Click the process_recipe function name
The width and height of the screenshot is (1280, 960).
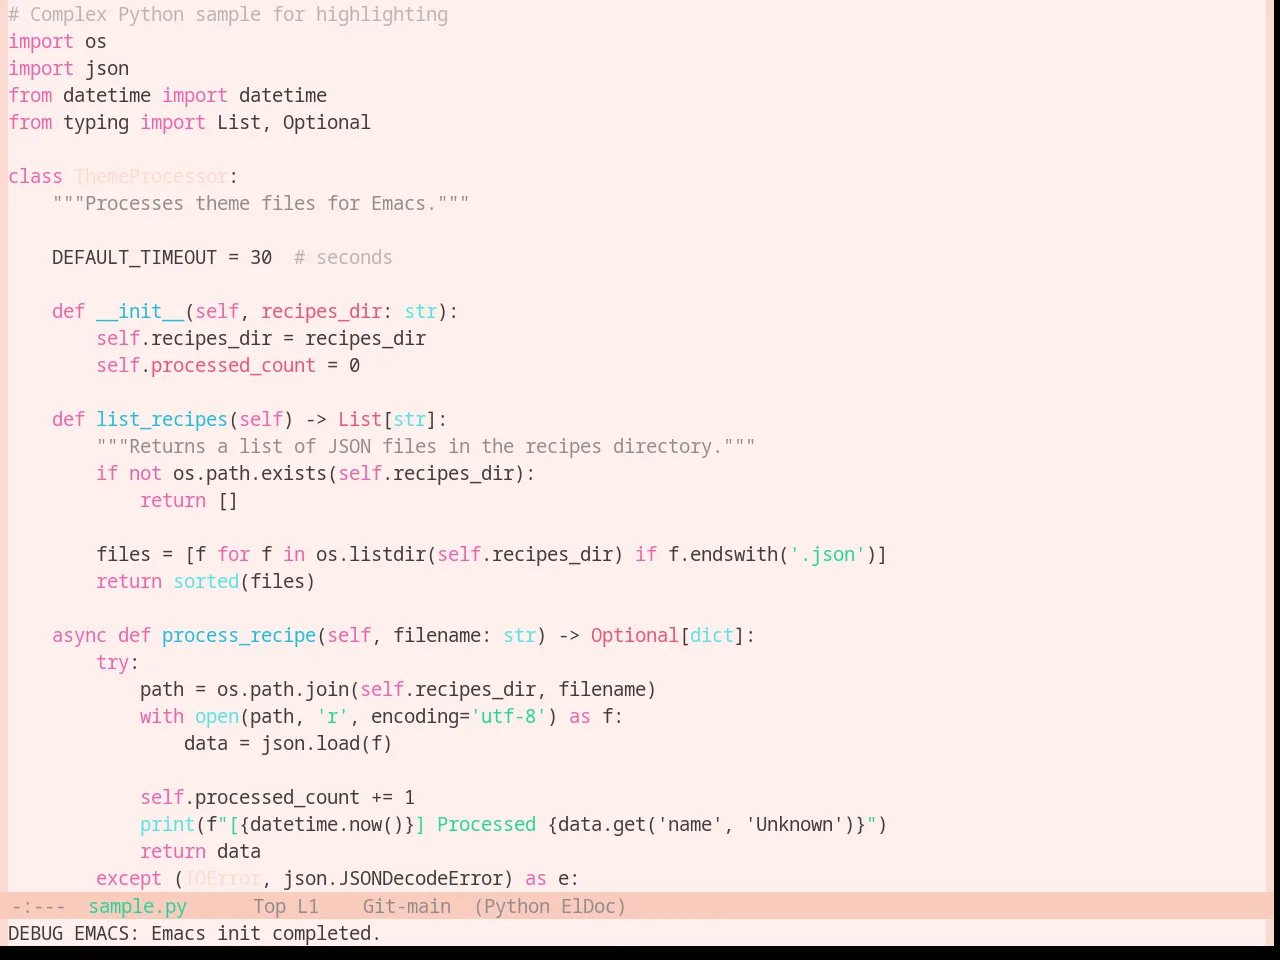click(x=239, y=636)
